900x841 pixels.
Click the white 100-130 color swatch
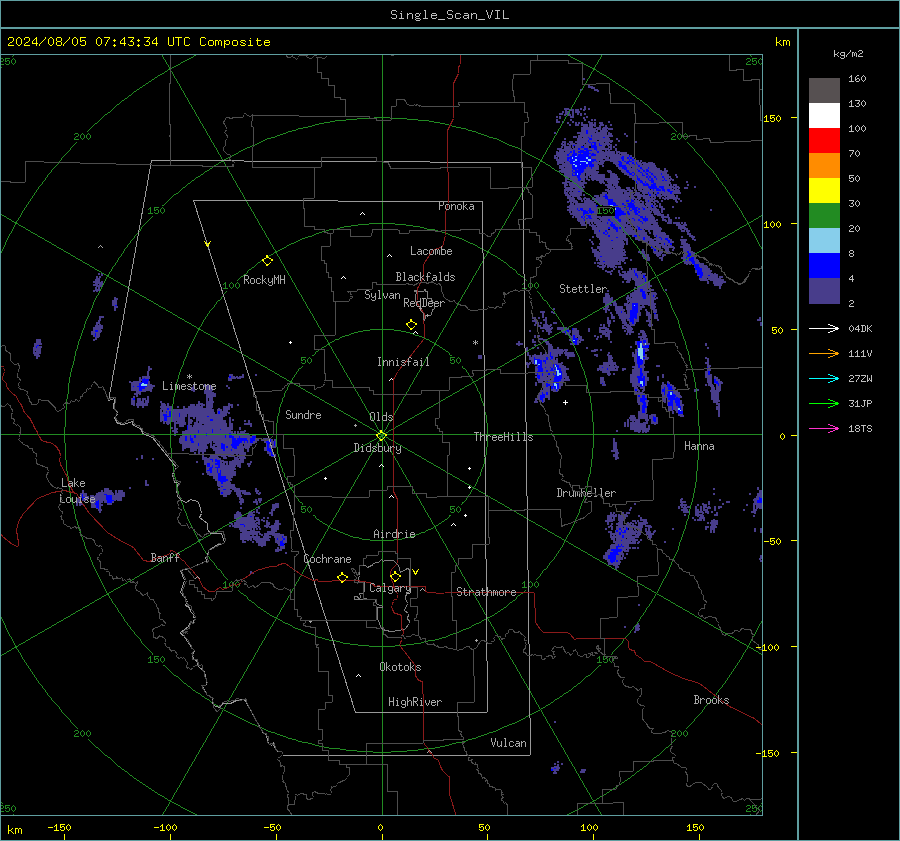coord(824,116)
